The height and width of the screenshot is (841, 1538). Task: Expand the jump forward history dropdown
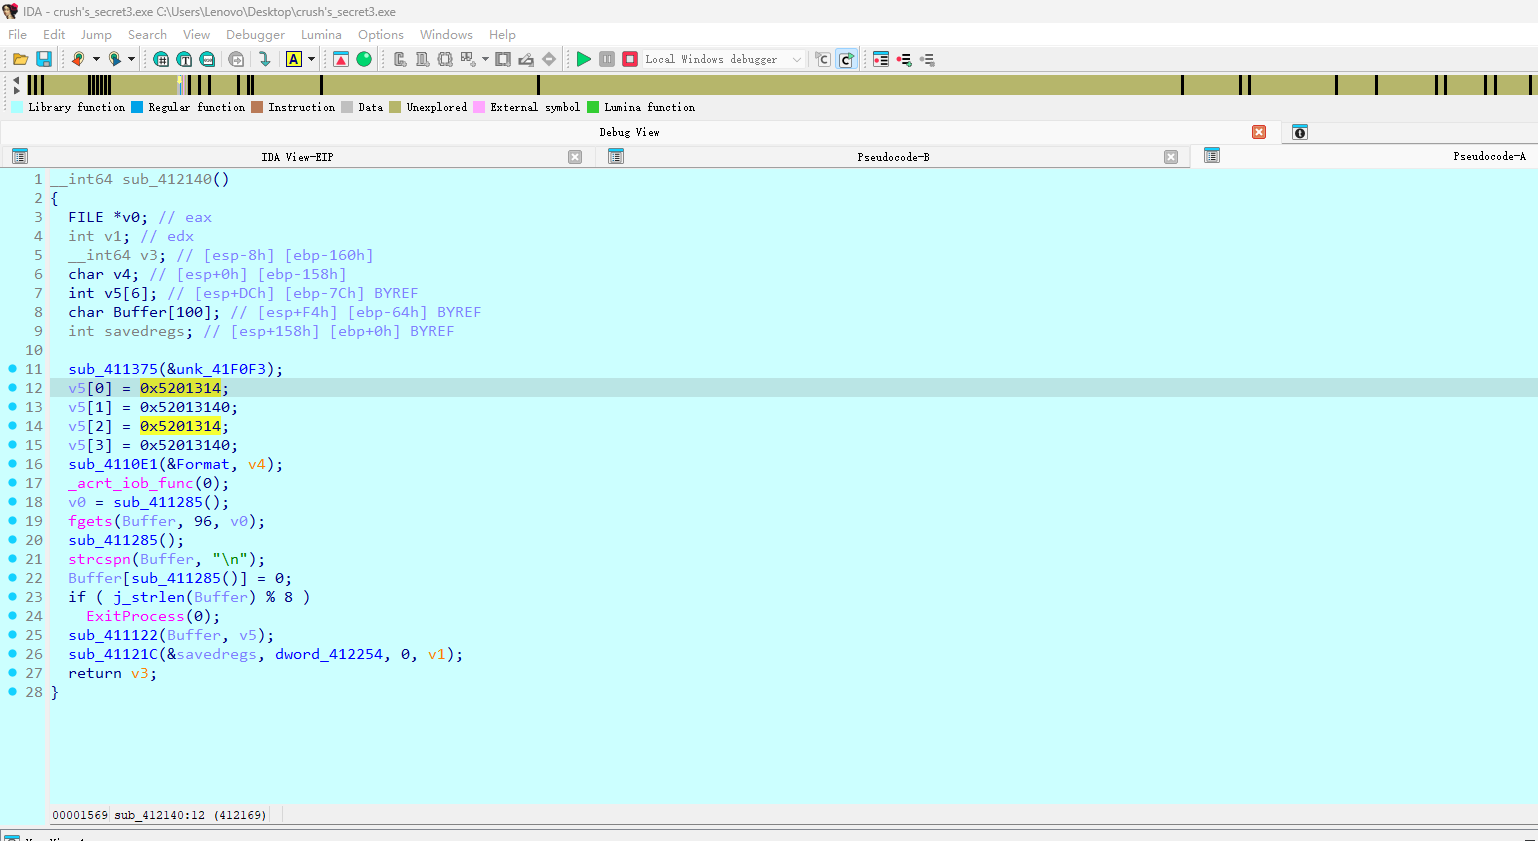[131, 60]
